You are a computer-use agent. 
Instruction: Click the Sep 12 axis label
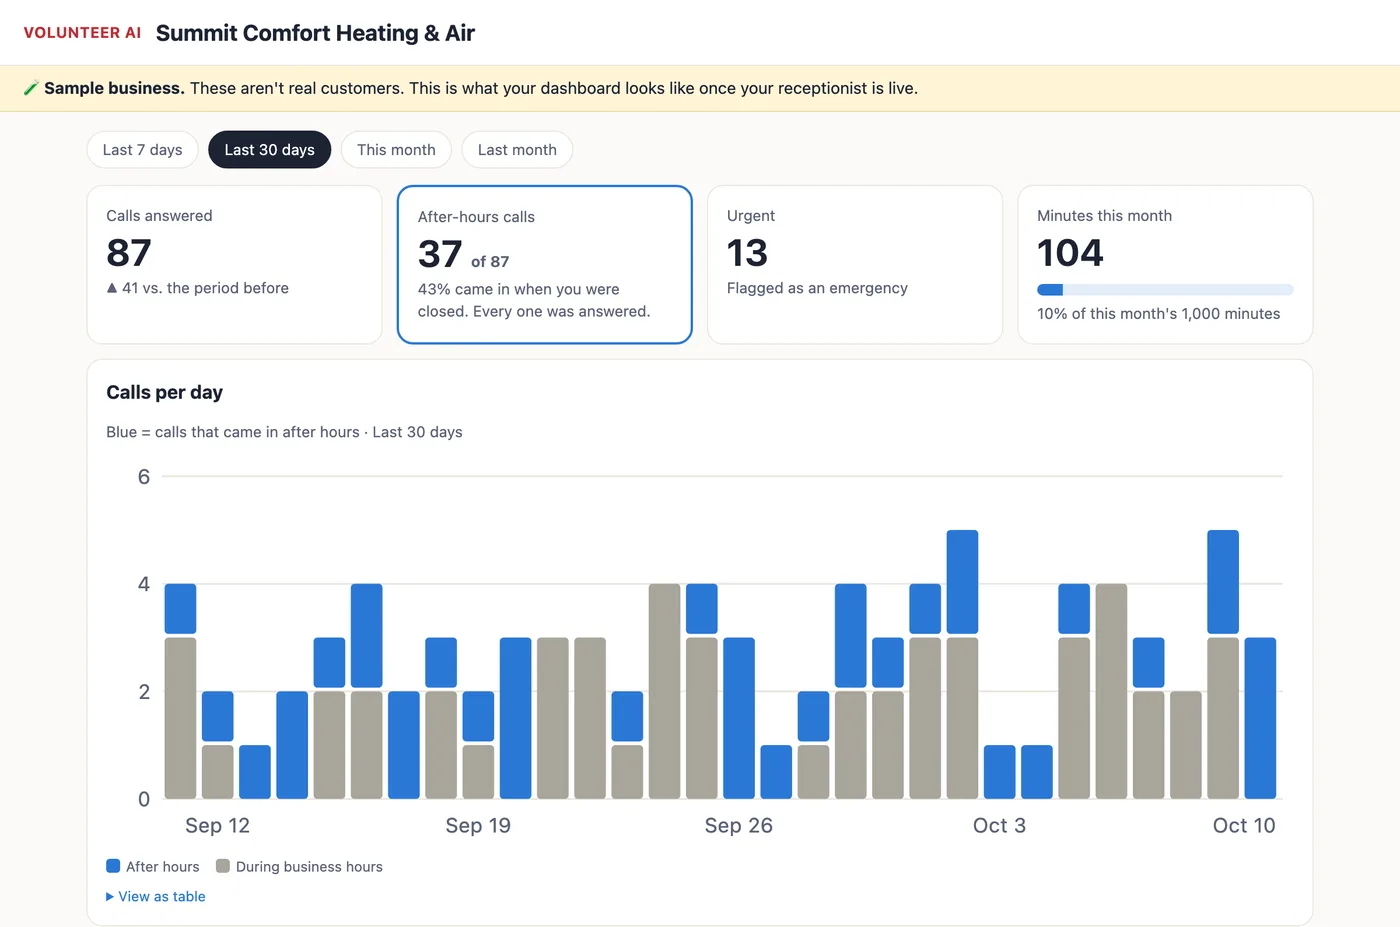tap(217, 826)
